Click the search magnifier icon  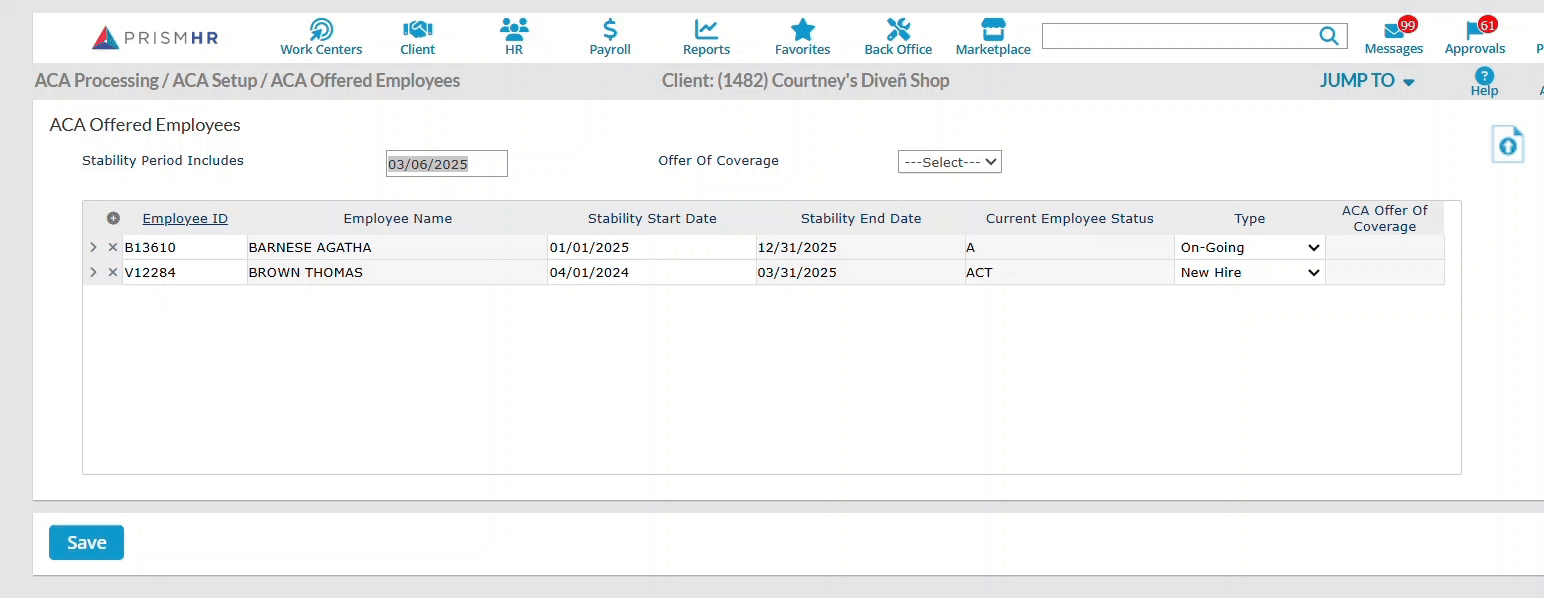(1328, 37)
